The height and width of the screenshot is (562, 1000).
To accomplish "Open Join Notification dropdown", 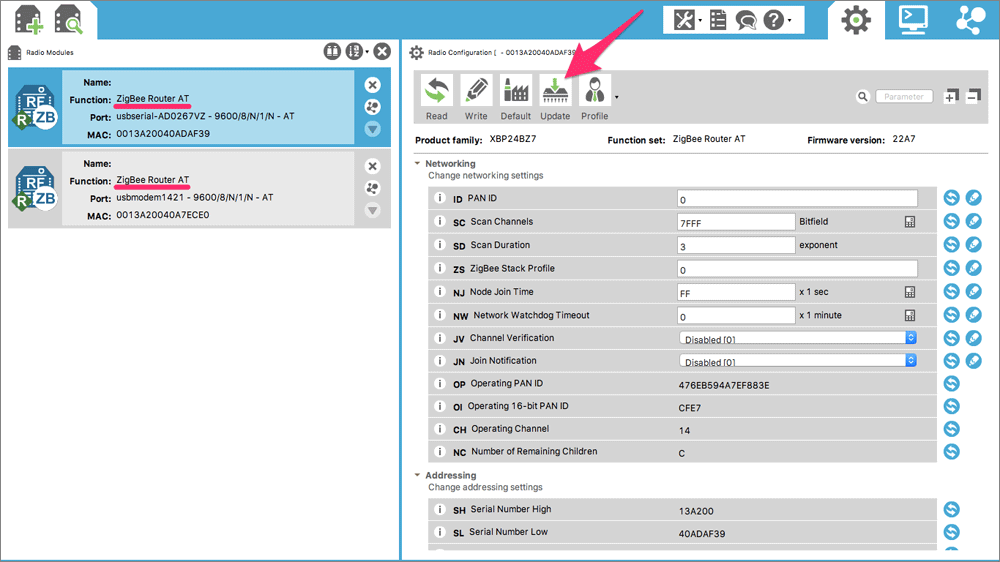I will coord(798,361).
